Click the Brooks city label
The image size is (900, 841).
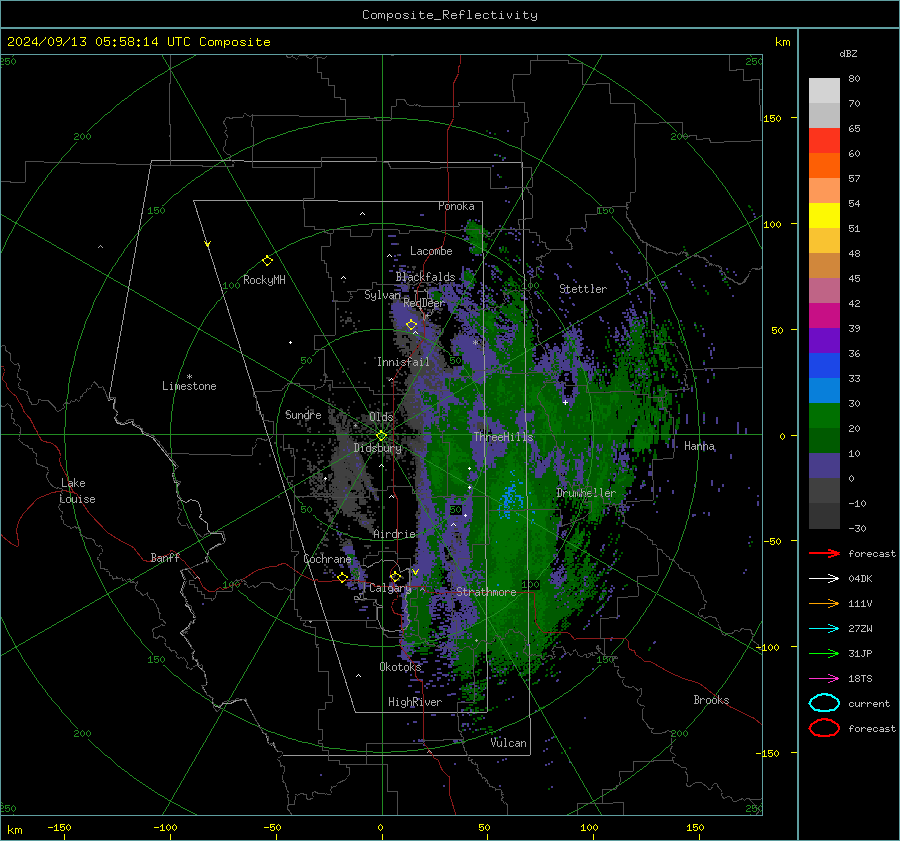pos(711,700)
